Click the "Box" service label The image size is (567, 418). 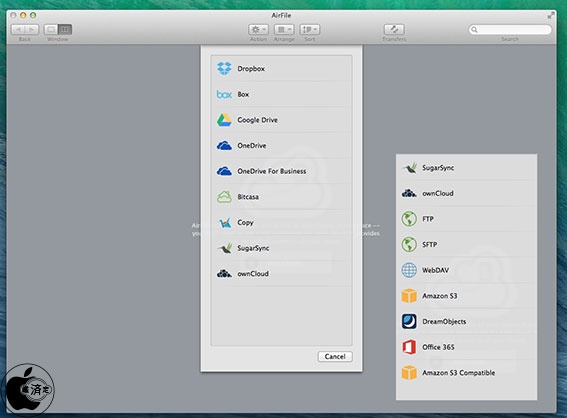tap(243, 94)
